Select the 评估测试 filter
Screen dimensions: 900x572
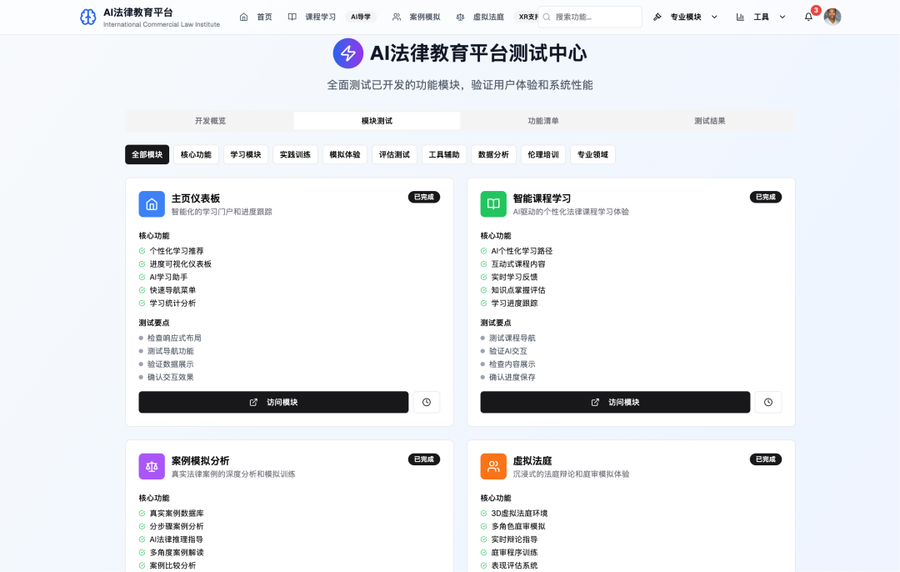(x=394, y=154)
